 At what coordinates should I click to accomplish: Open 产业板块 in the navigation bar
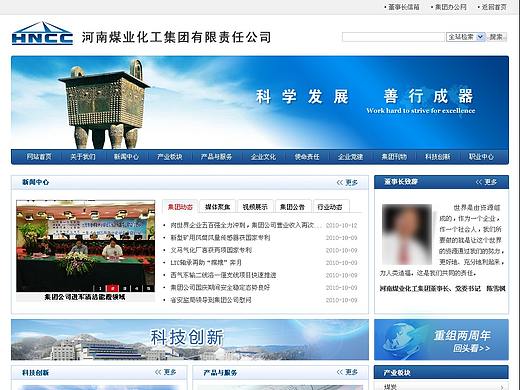tap(170, 157)
